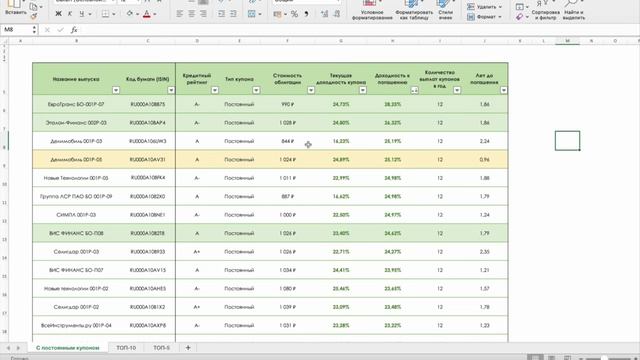Switch to ТОП-5 sheet tab
The width and height of the screenshot is (640, 360).
coord(161,348)
